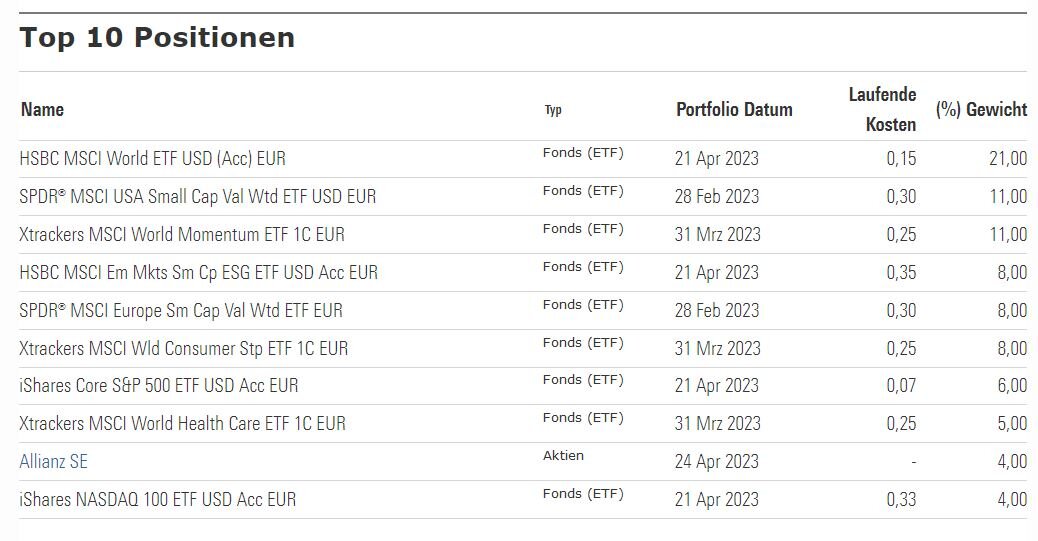Select HSBC MSCI World ETF USD row name
Viewport: 1038px width, 541px height.
(153, 159)
